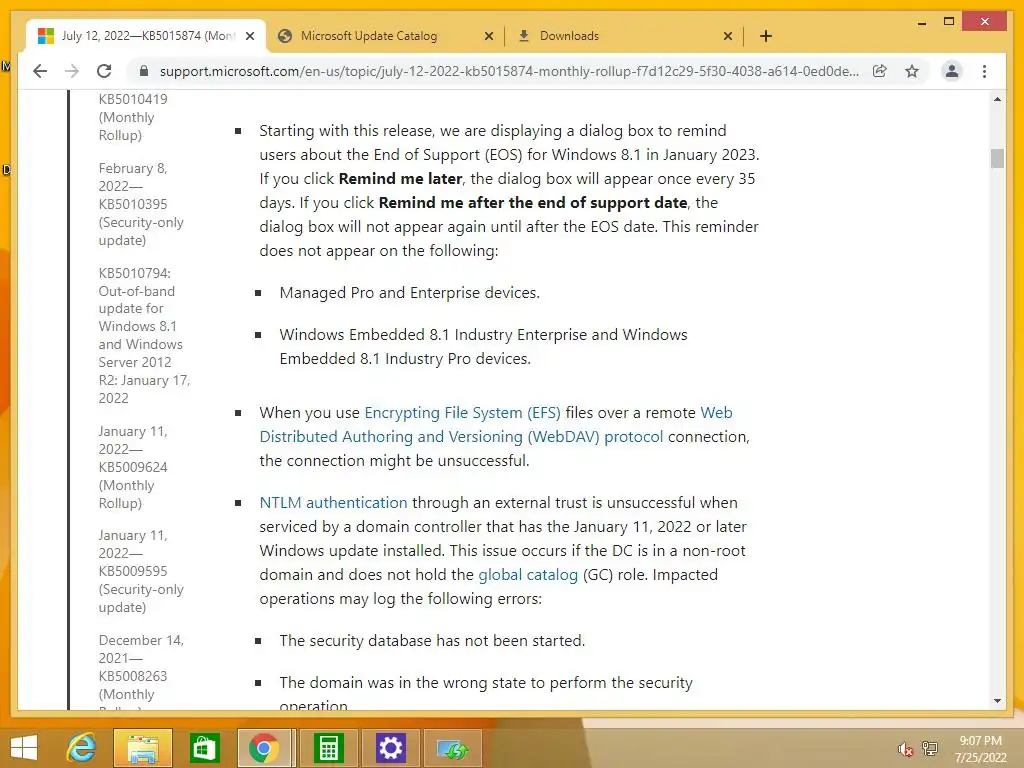The height and width of the screenshot is (768, 1024).
Task: Open January 11 KB5009595 Security-only link
Action: point(141,571)
